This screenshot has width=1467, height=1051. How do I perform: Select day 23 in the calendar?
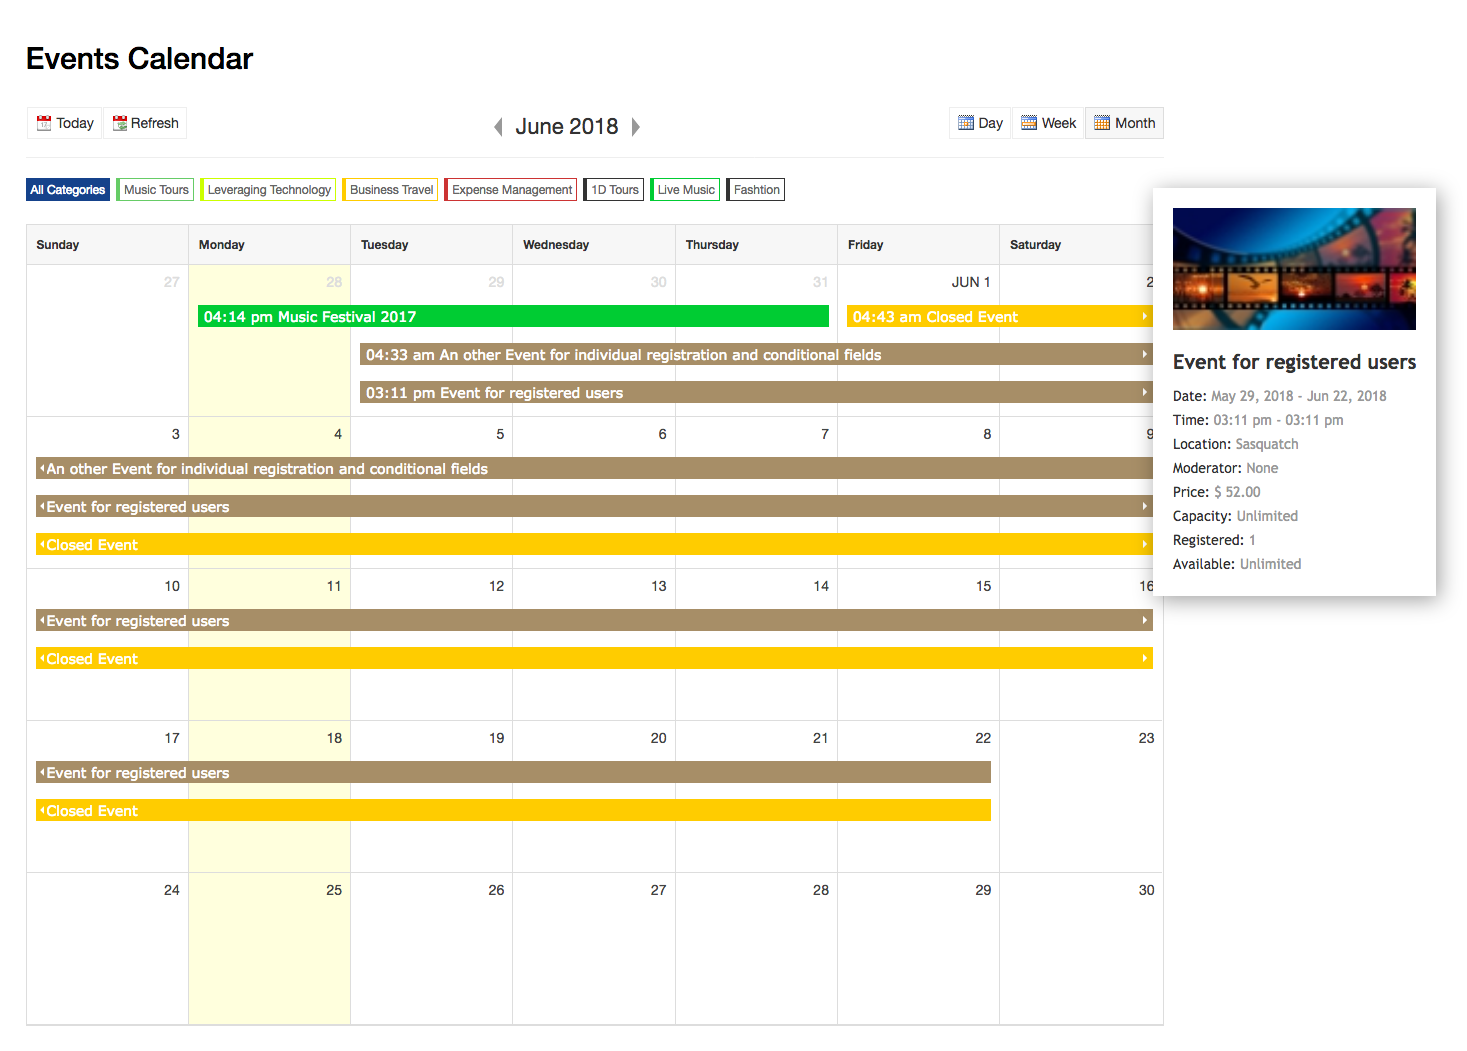[1146, 738]
